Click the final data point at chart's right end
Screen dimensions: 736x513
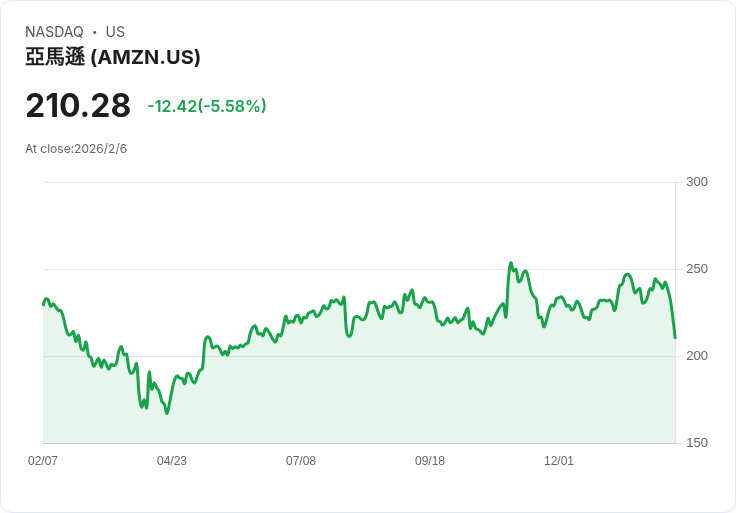tap(675, 337)
